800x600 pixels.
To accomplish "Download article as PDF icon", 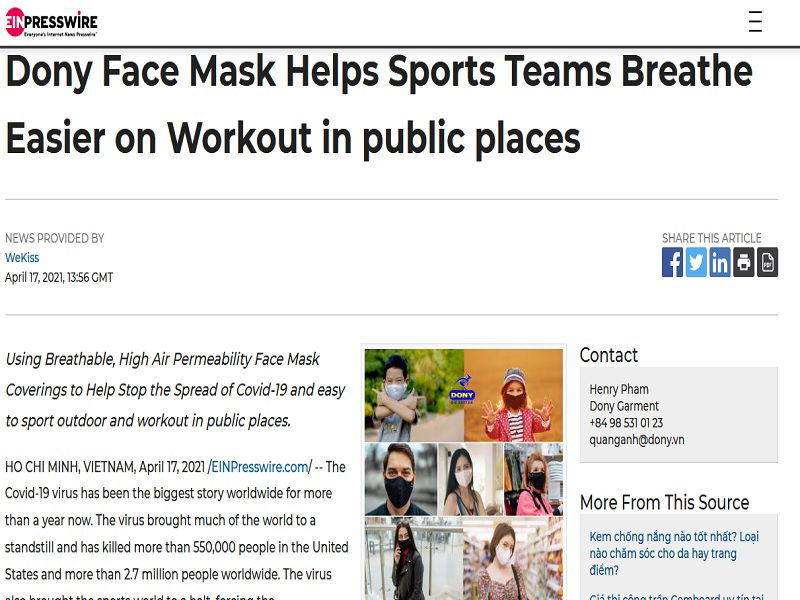I will coord(767,262).
